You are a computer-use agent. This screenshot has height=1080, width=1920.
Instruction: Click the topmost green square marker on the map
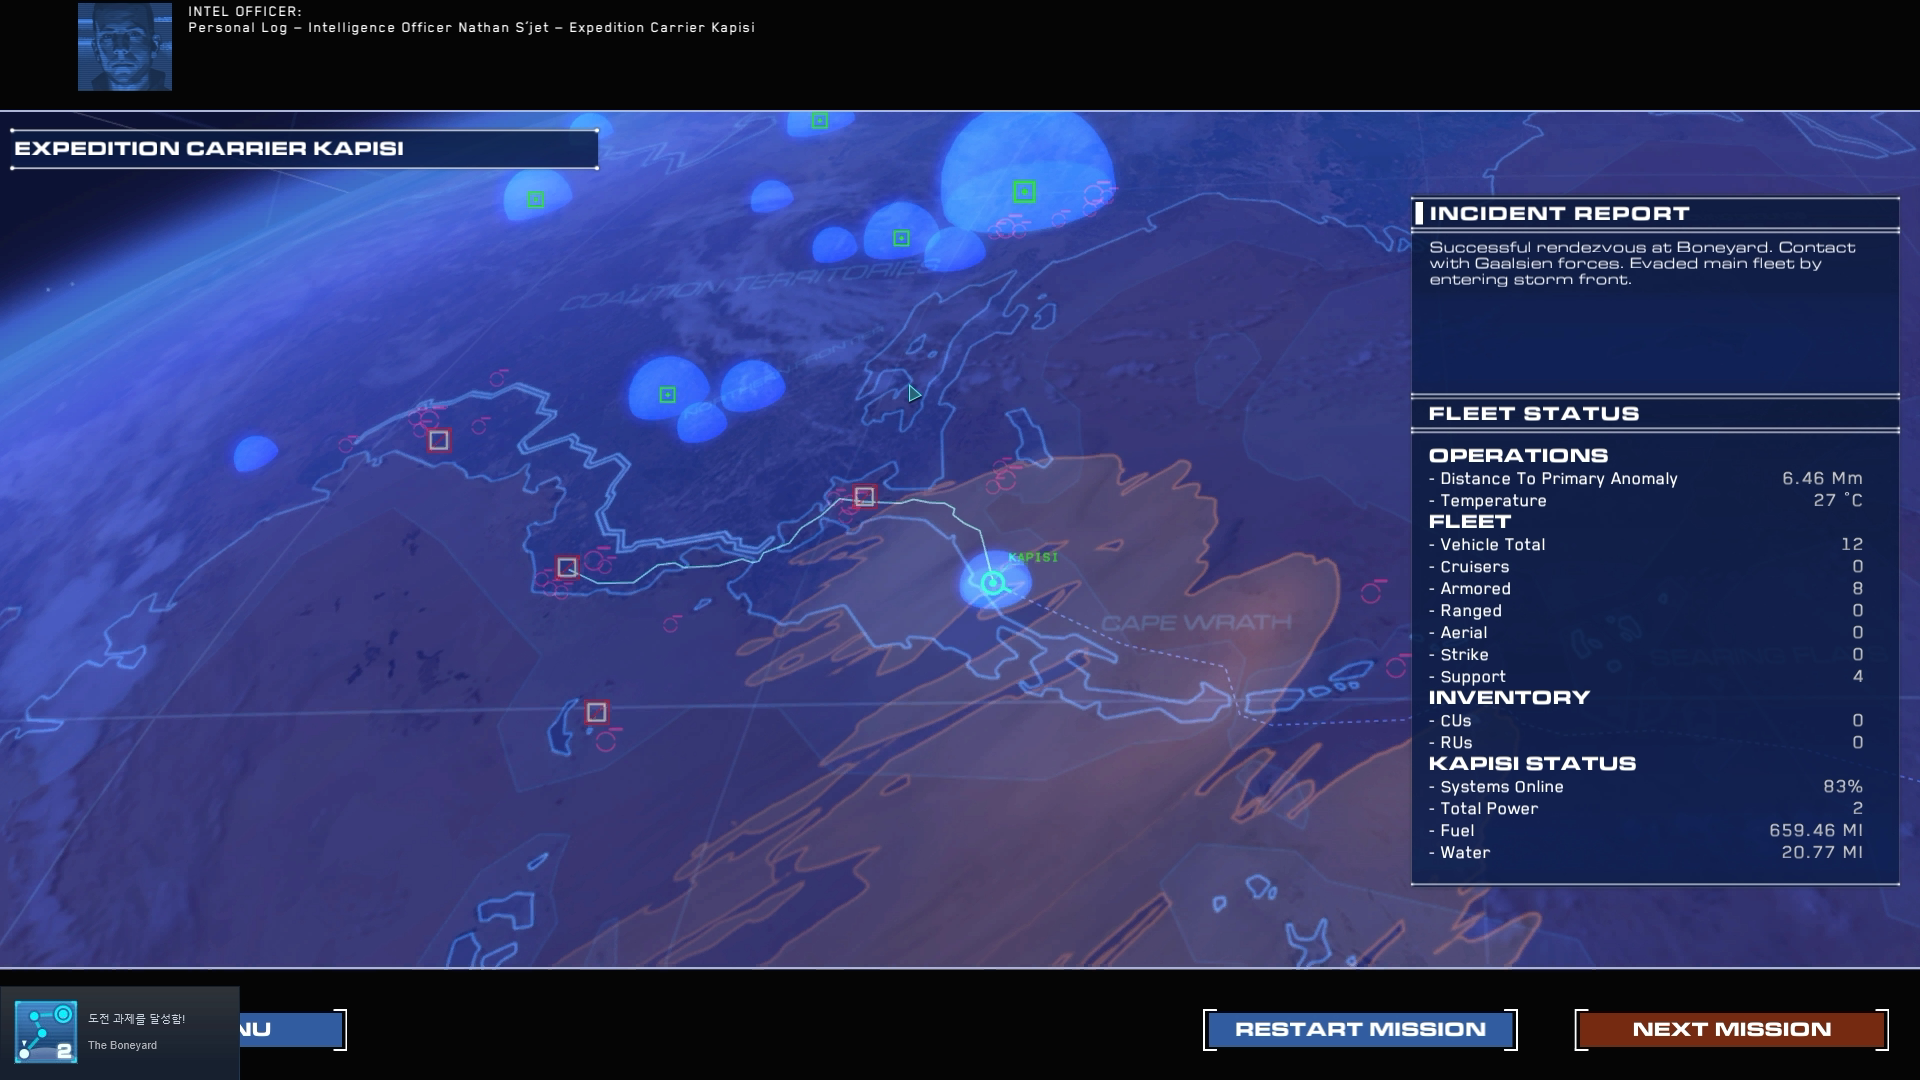(x=819, y=121)
